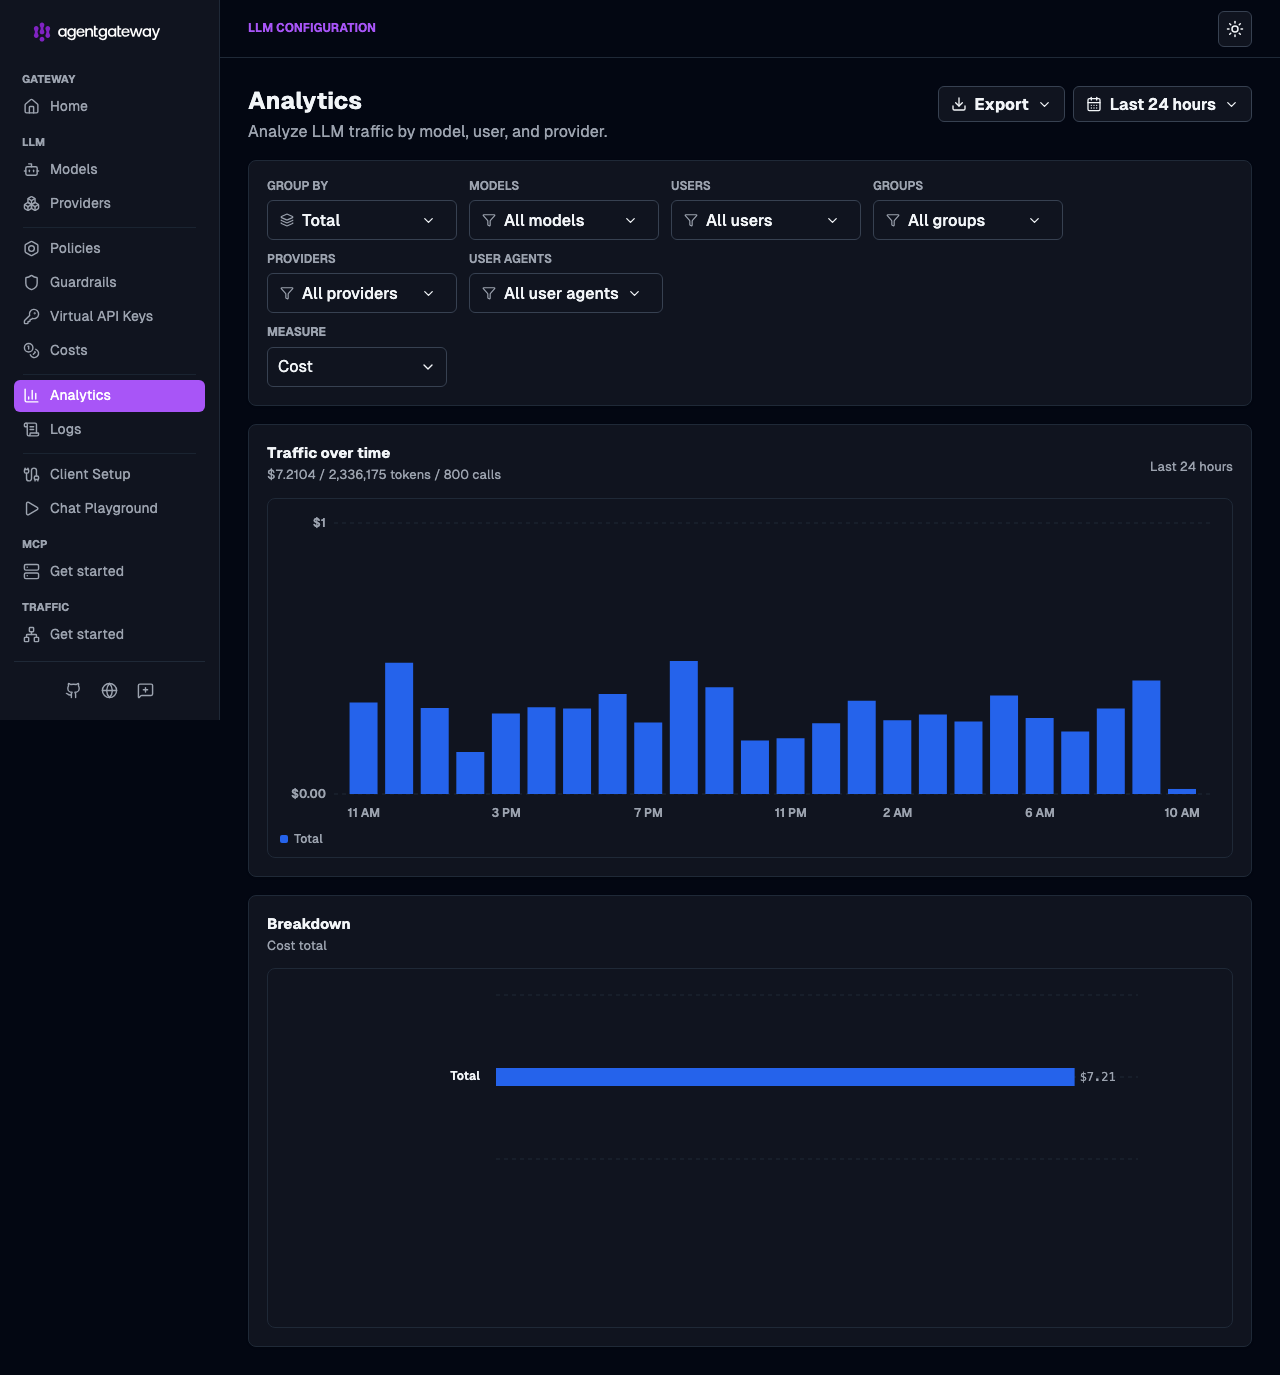Click the Policies hexagon icon
Screen dimensions: 1280x1375
(32, 248)
